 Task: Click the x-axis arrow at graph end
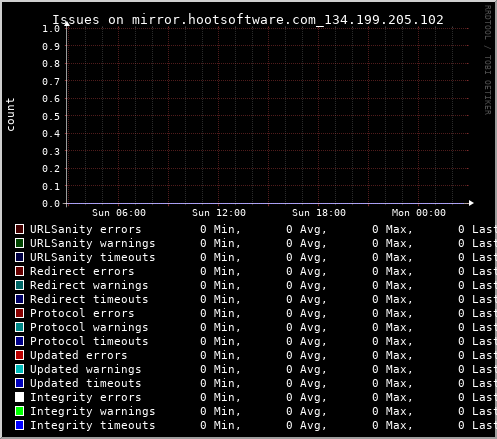point(471,203)
